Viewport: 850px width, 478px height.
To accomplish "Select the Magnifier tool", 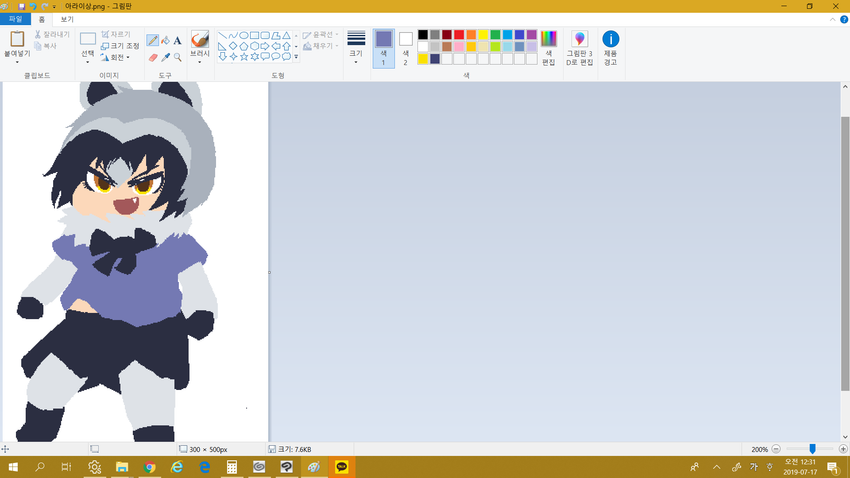I will click(177, 57).
